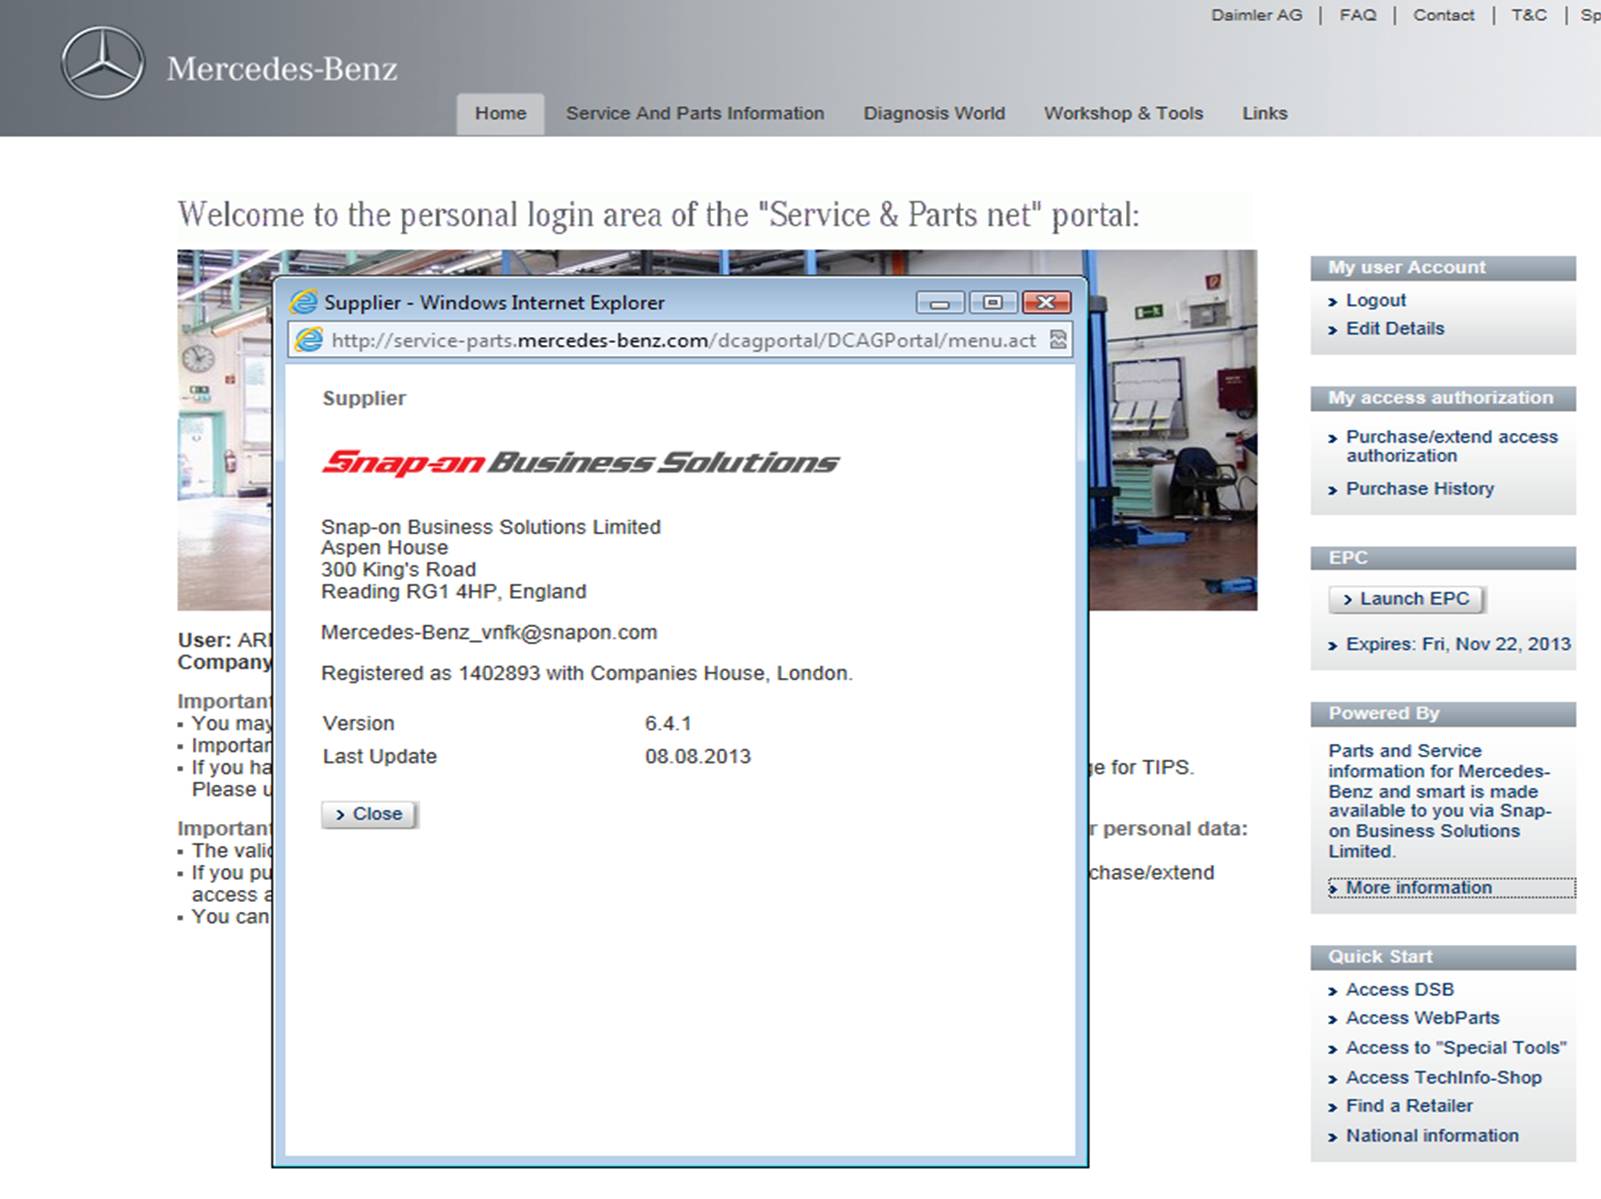The width and height of the screenshot is (1601, 1199).
Task: Click Access WebParts link
Action: 1422,1017
